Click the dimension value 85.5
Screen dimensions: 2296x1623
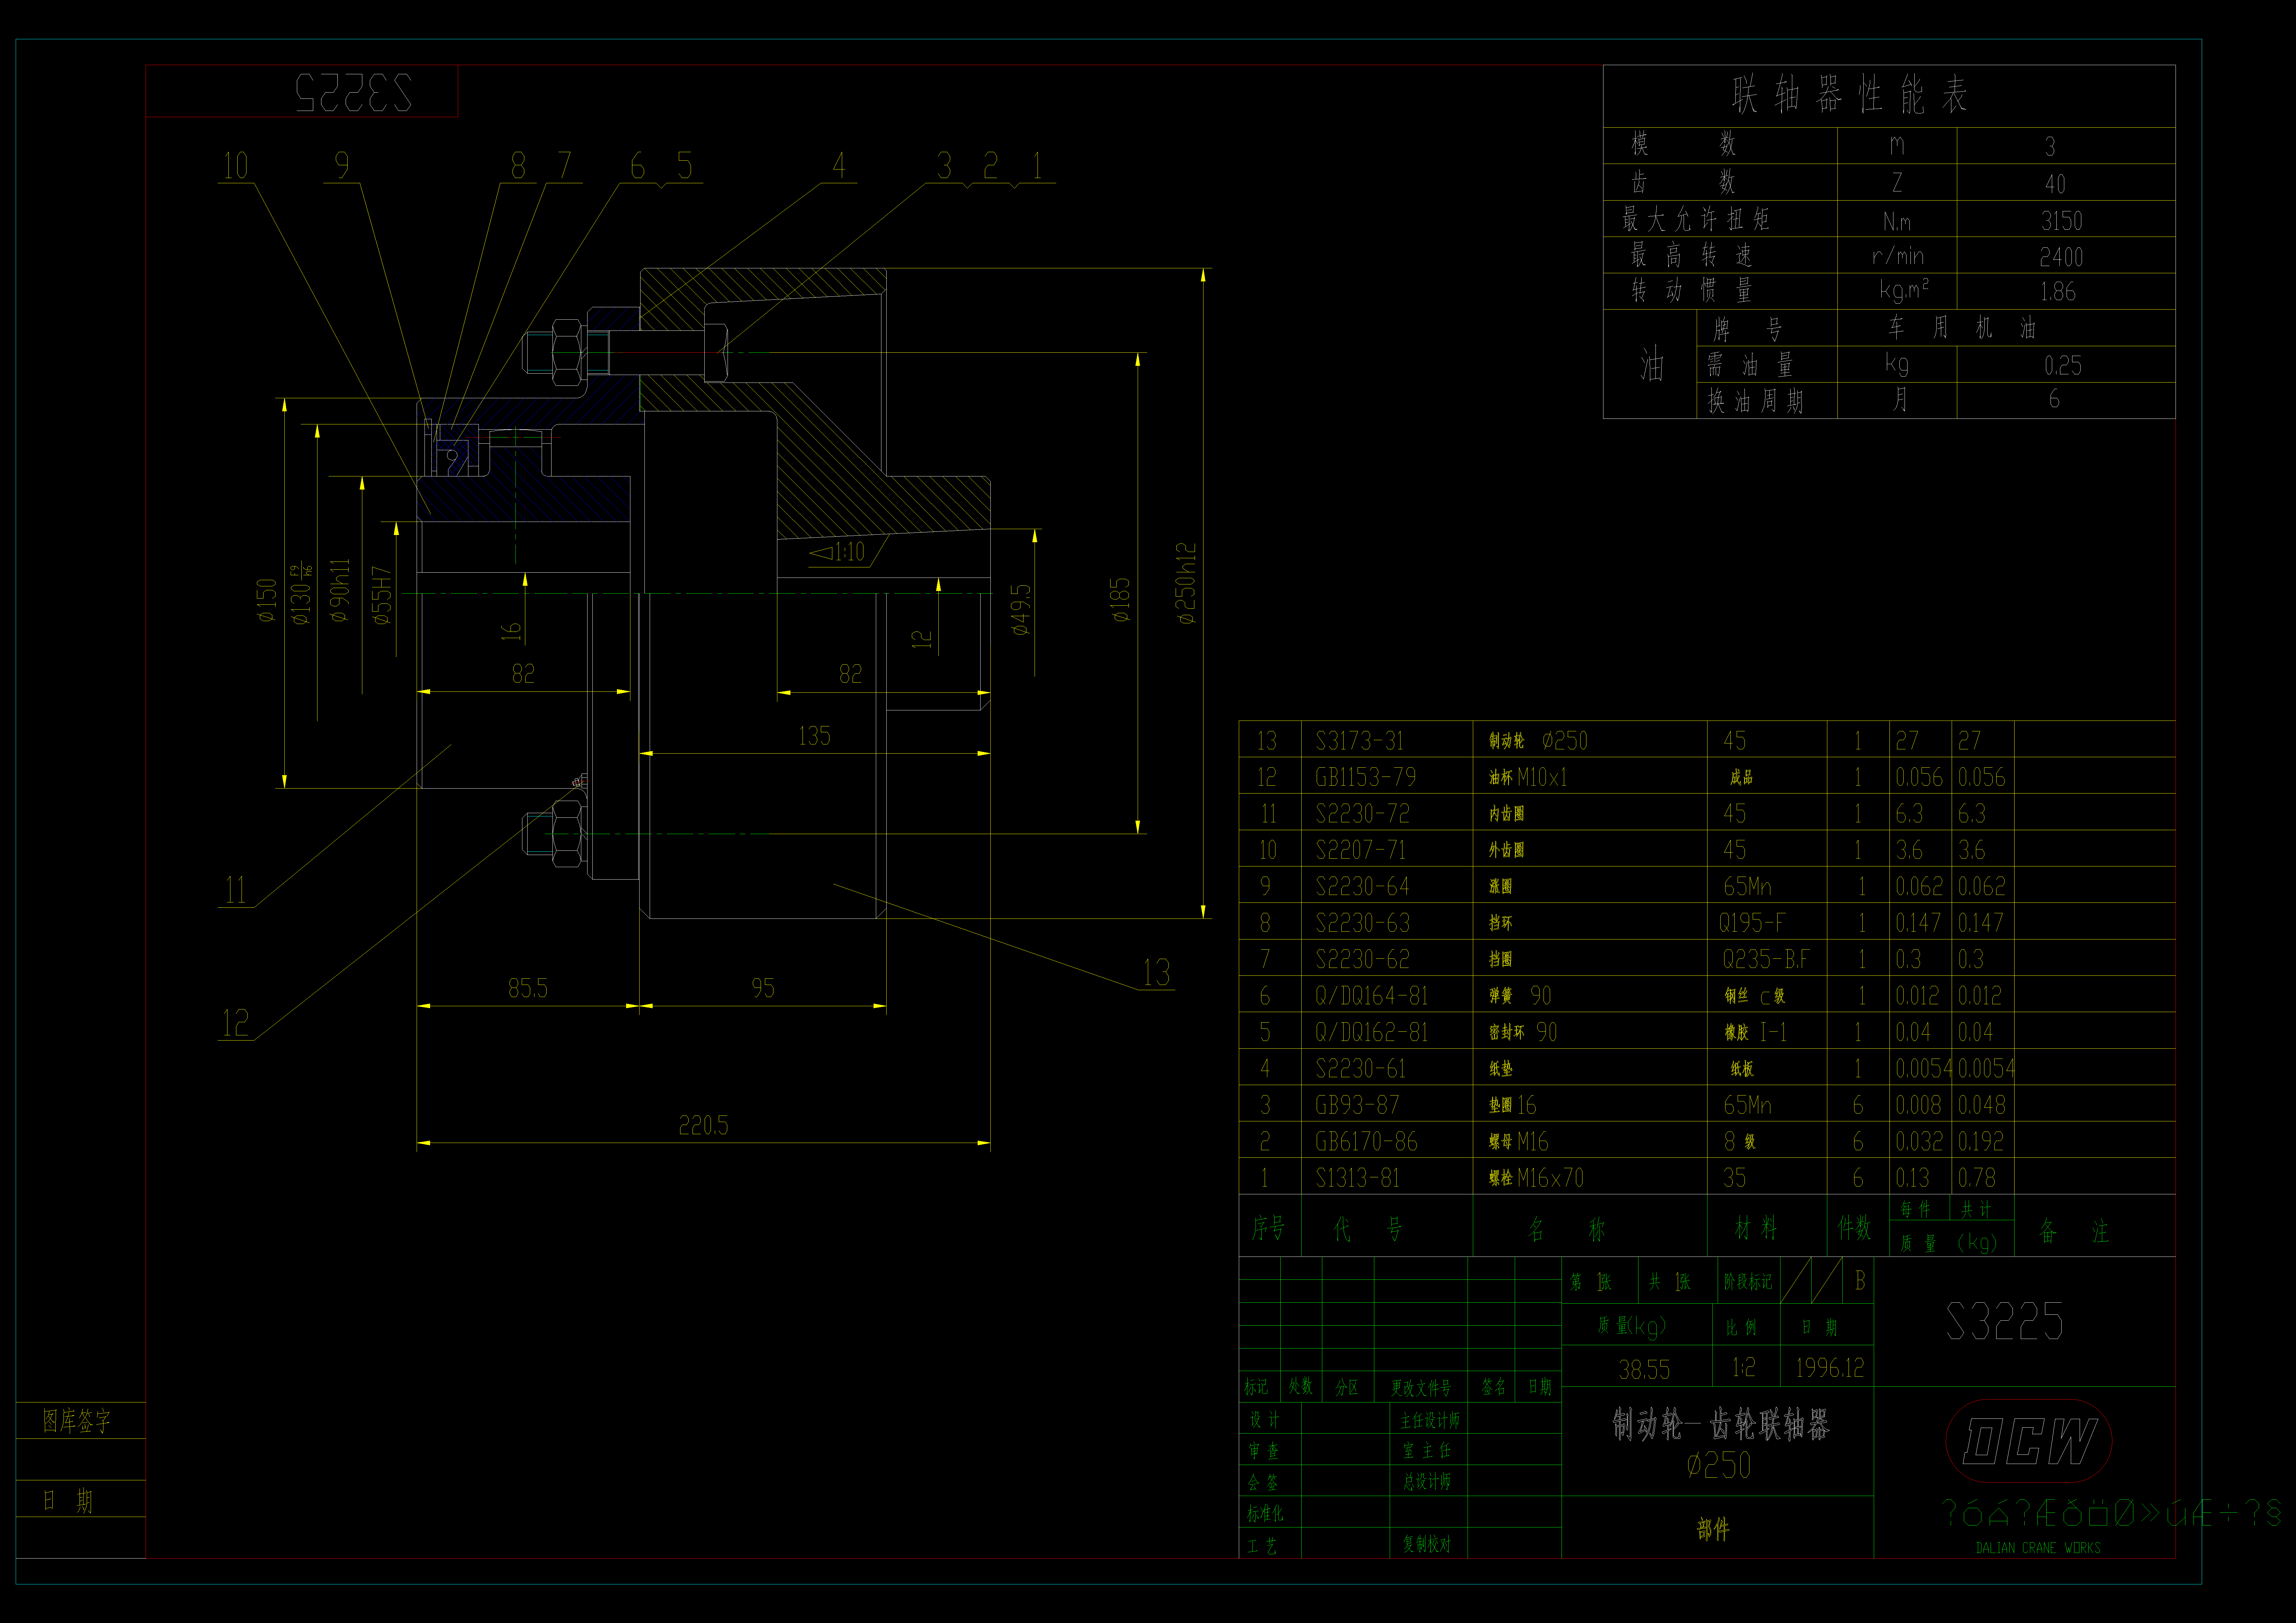pos(528,988)
